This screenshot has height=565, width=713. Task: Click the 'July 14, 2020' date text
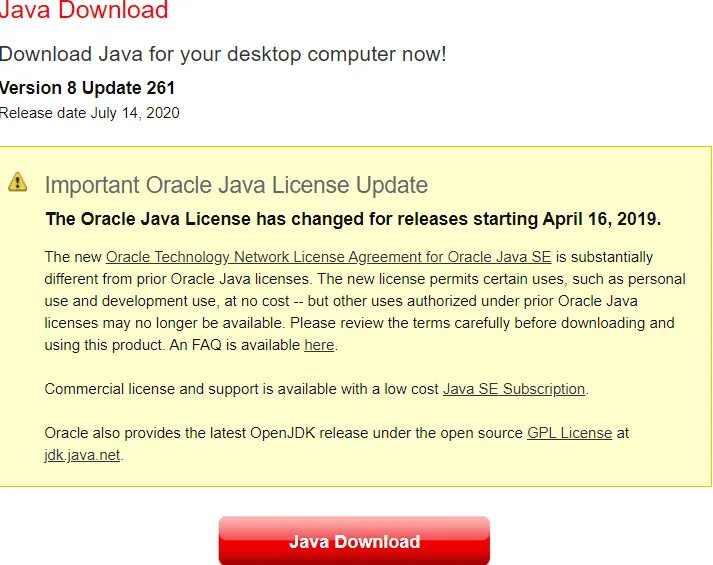[135, 113]
